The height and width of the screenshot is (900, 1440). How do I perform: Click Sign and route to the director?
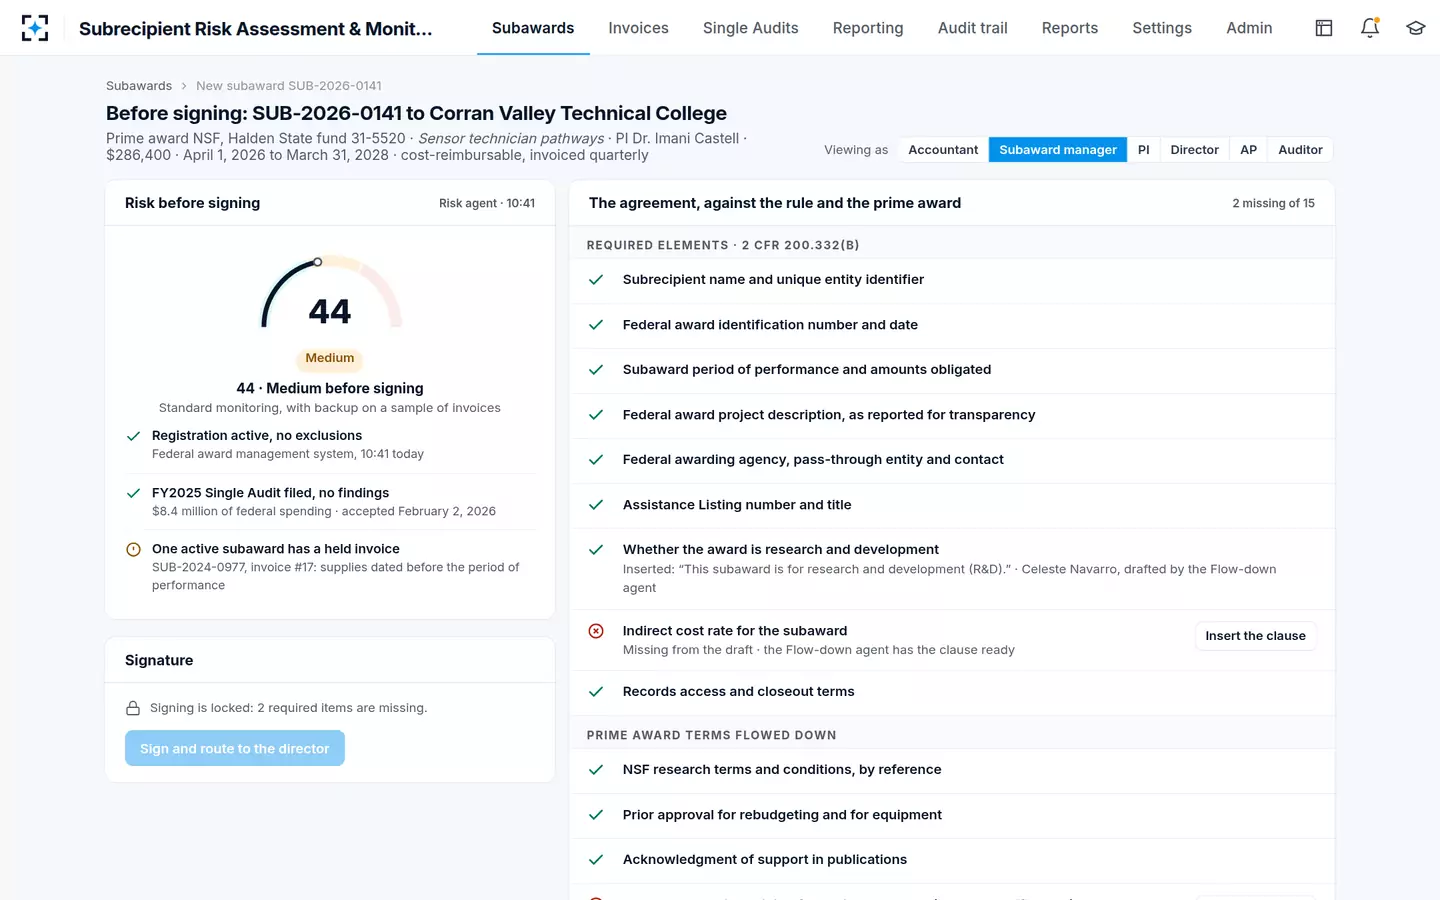click(235, 748)
